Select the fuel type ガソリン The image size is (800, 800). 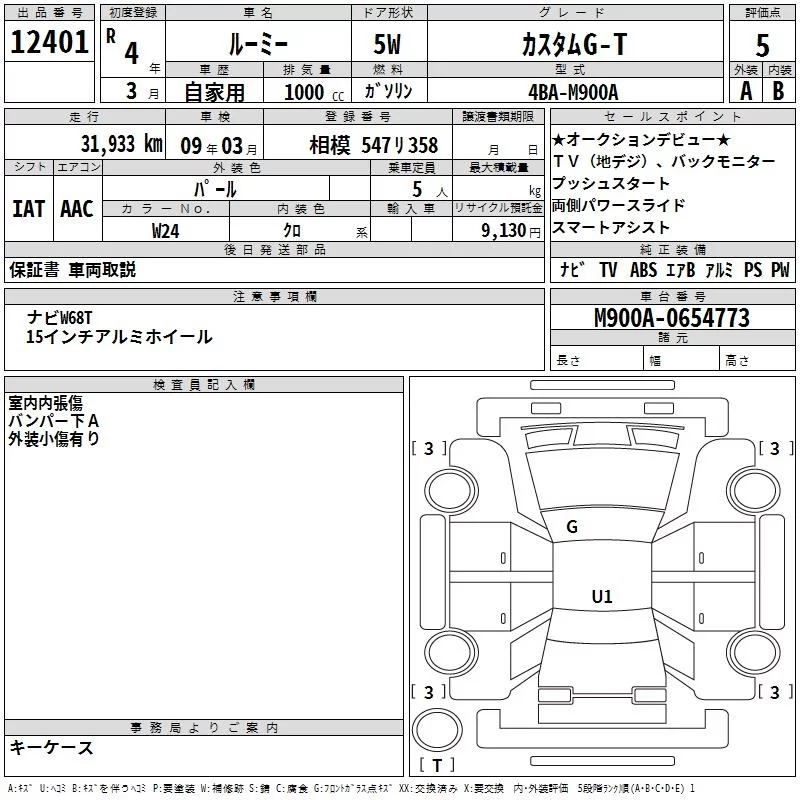(388, 91)
